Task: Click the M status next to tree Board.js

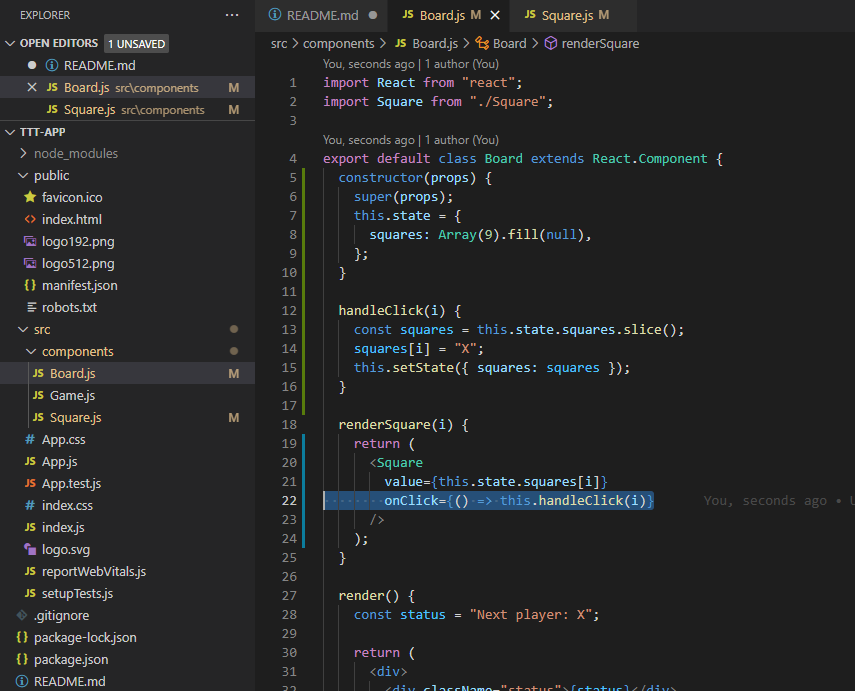Action: pyautogui.click(x=234, y=374)
